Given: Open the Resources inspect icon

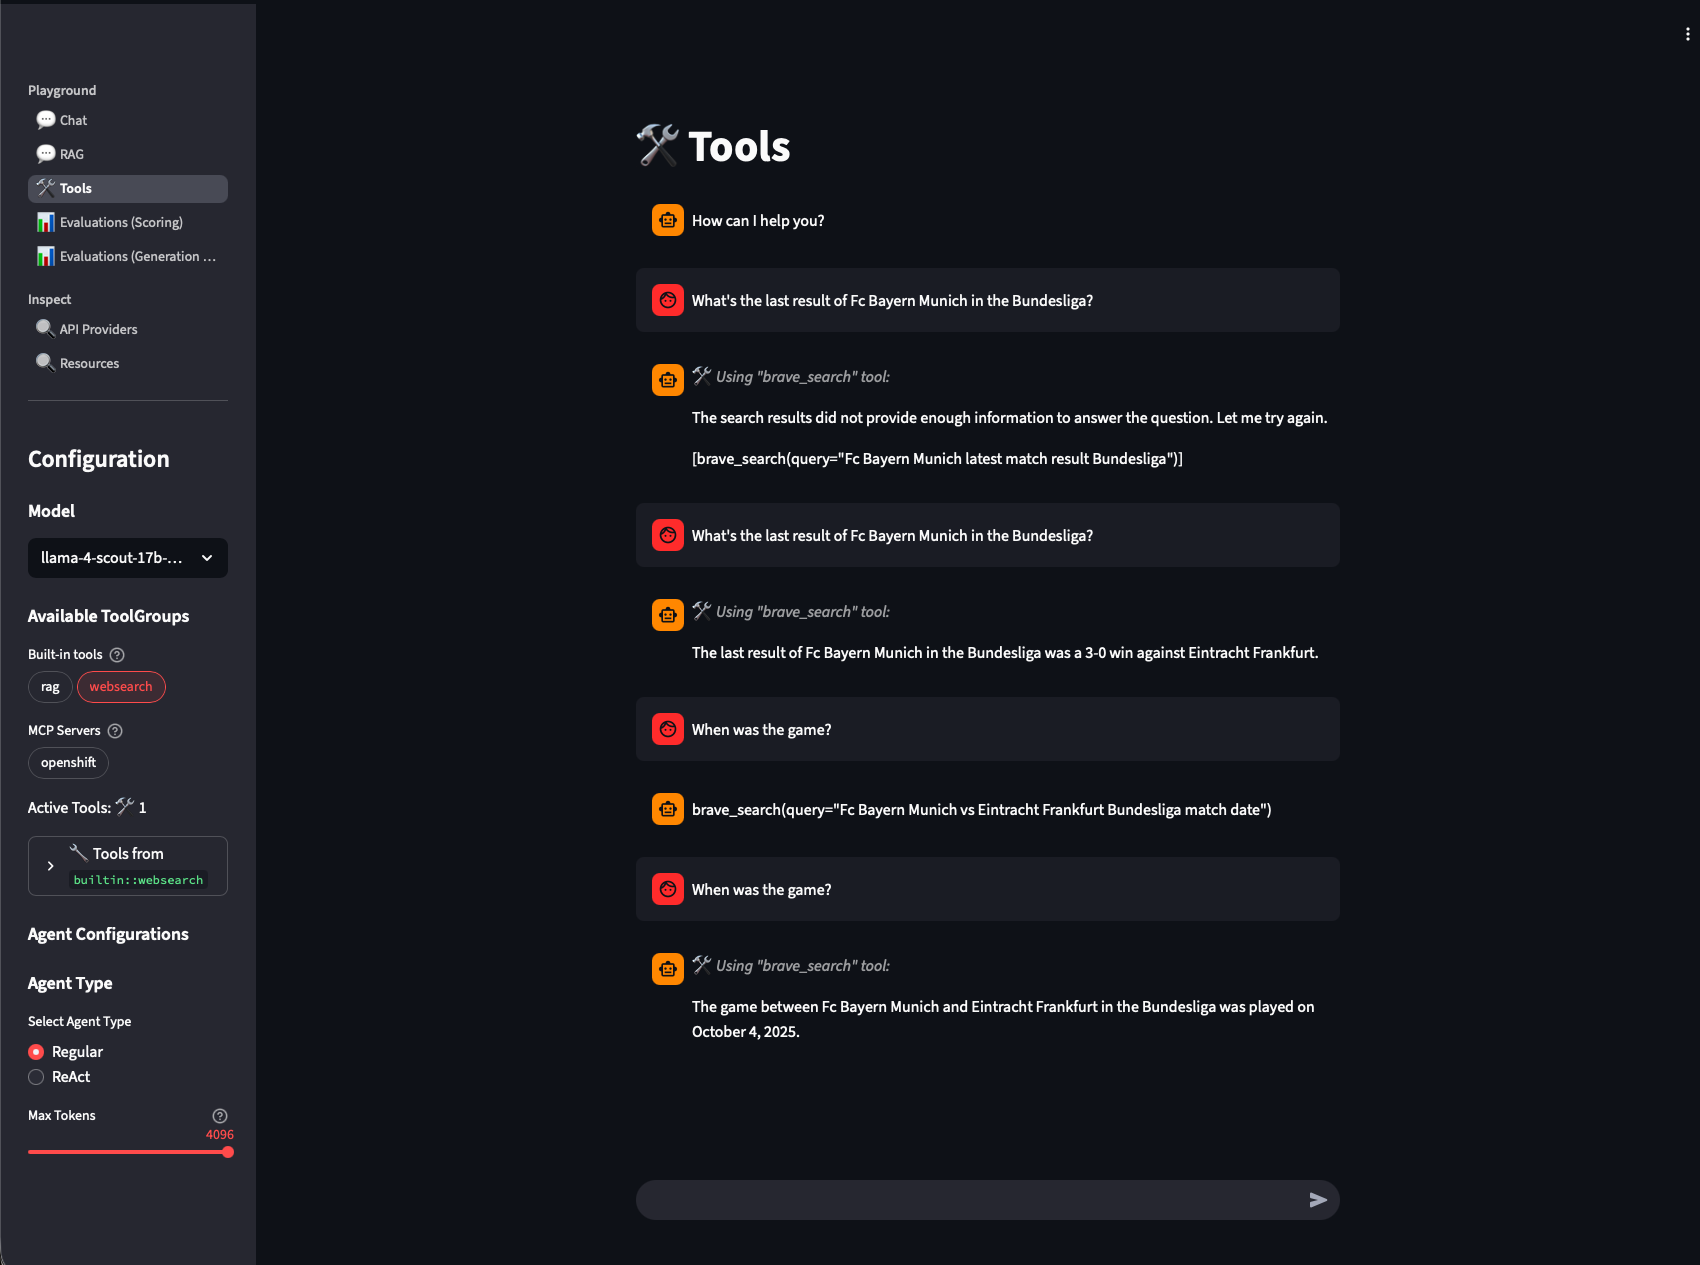Looking at the screenshot, I should pos(46,362).
